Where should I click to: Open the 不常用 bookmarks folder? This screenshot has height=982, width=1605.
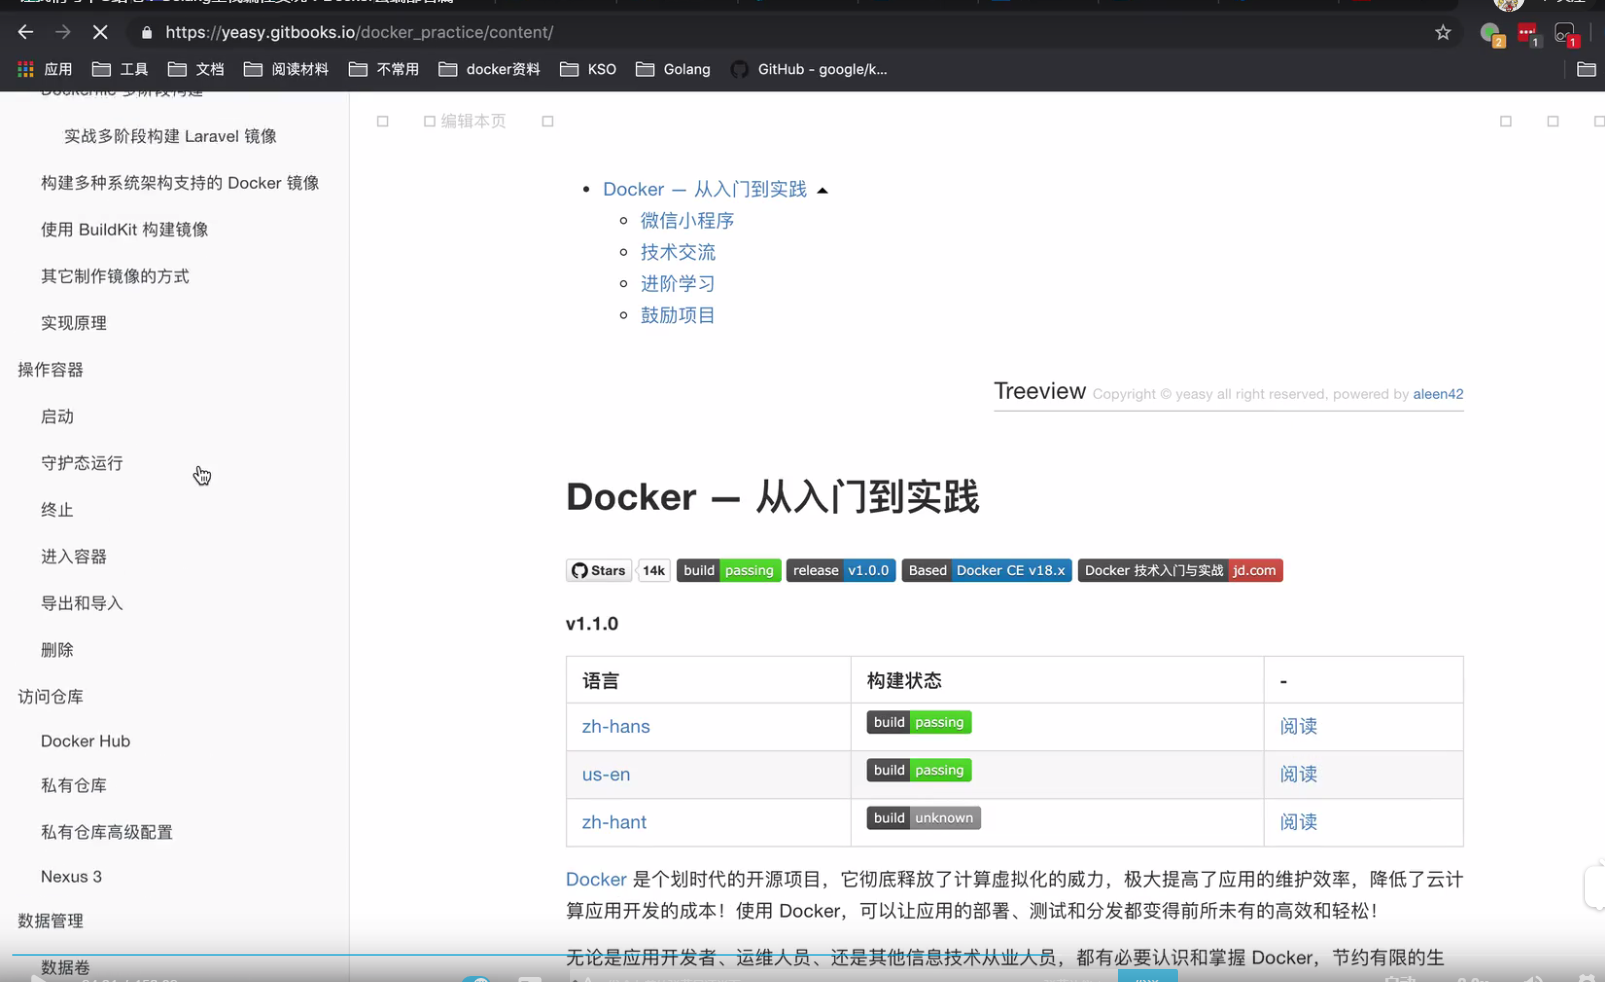click(384, 69)
